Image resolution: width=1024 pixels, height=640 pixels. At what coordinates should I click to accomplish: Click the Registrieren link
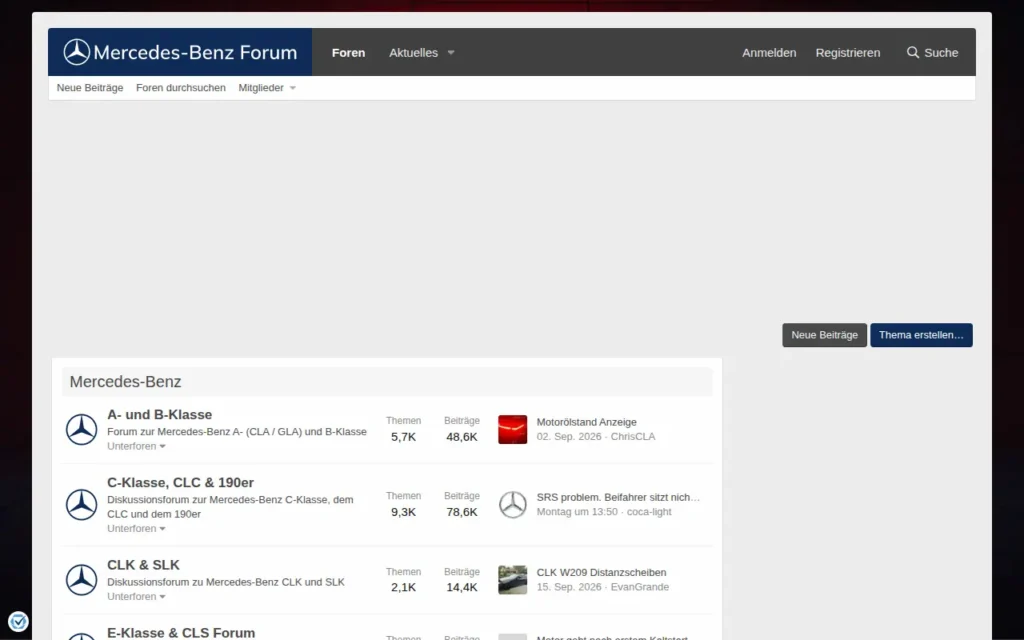pyautogui.click(x=848, y=53)
